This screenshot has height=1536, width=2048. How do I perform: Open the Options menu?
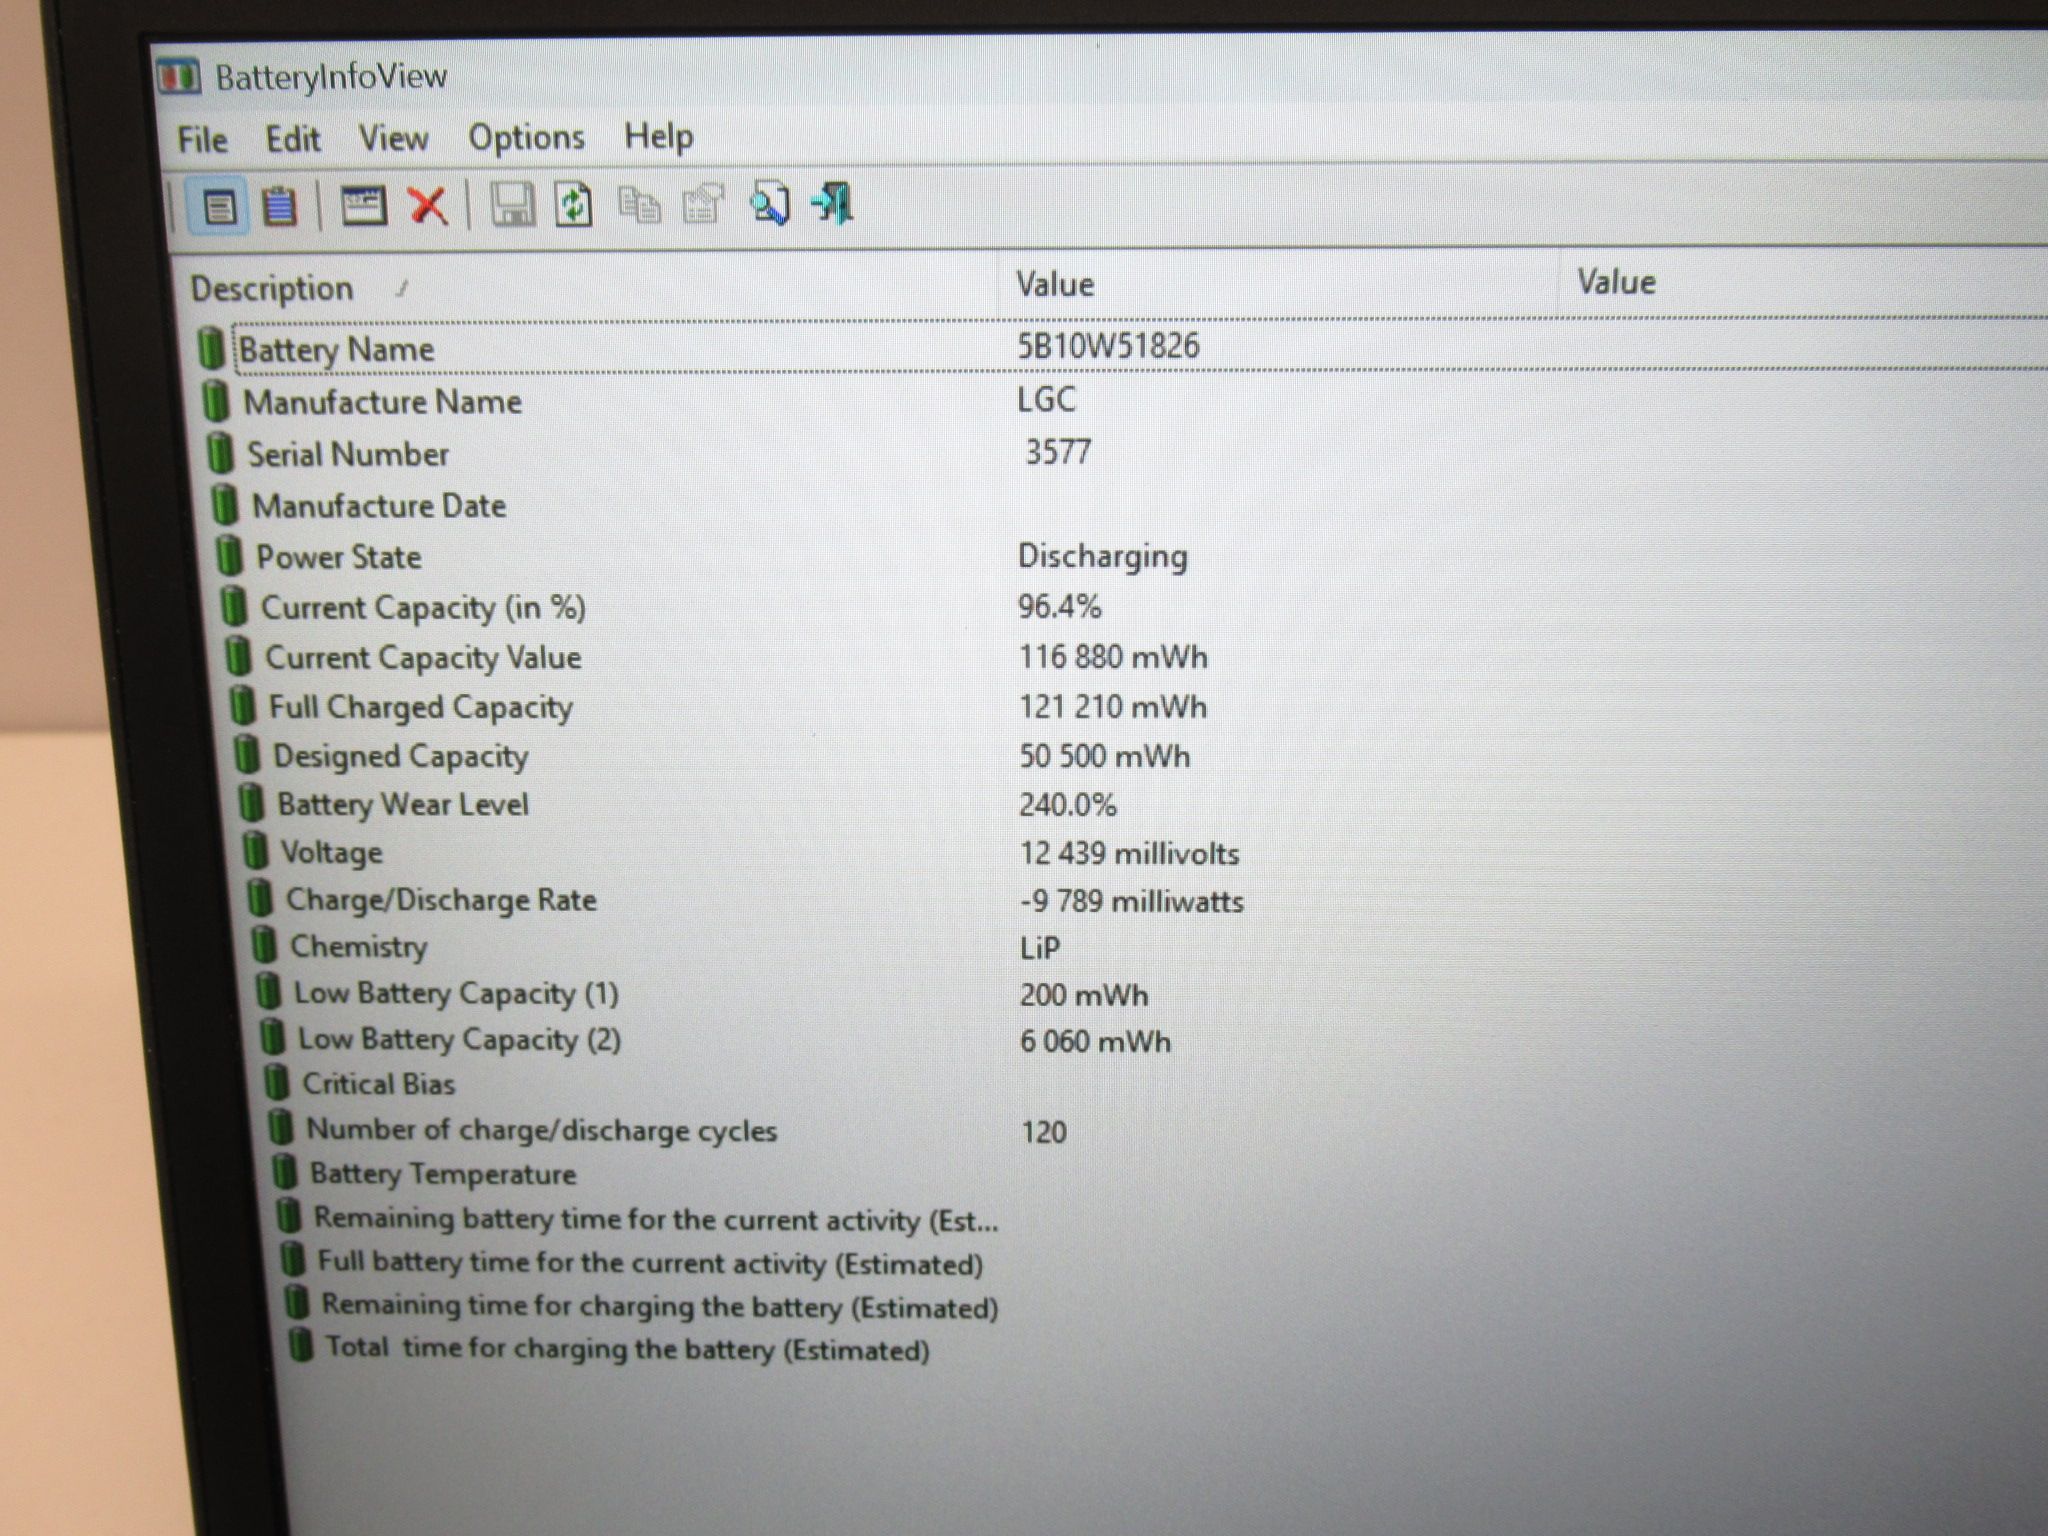pos(526,137)
